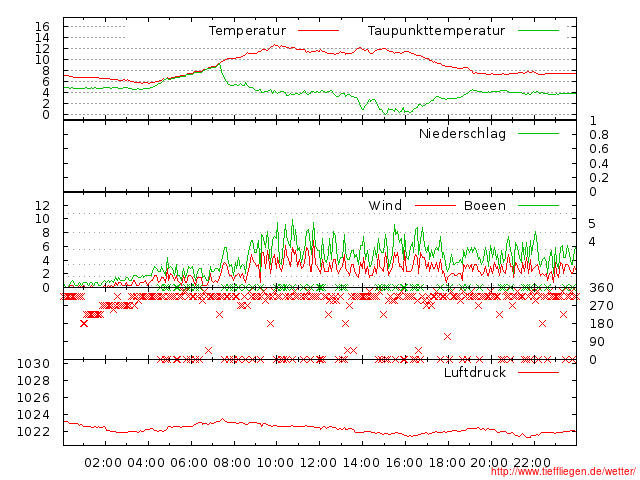Click the 1022 pressure axis value
Image resolution: width=640 pixels, height=480 pixels.
click(x=33, y=432)
